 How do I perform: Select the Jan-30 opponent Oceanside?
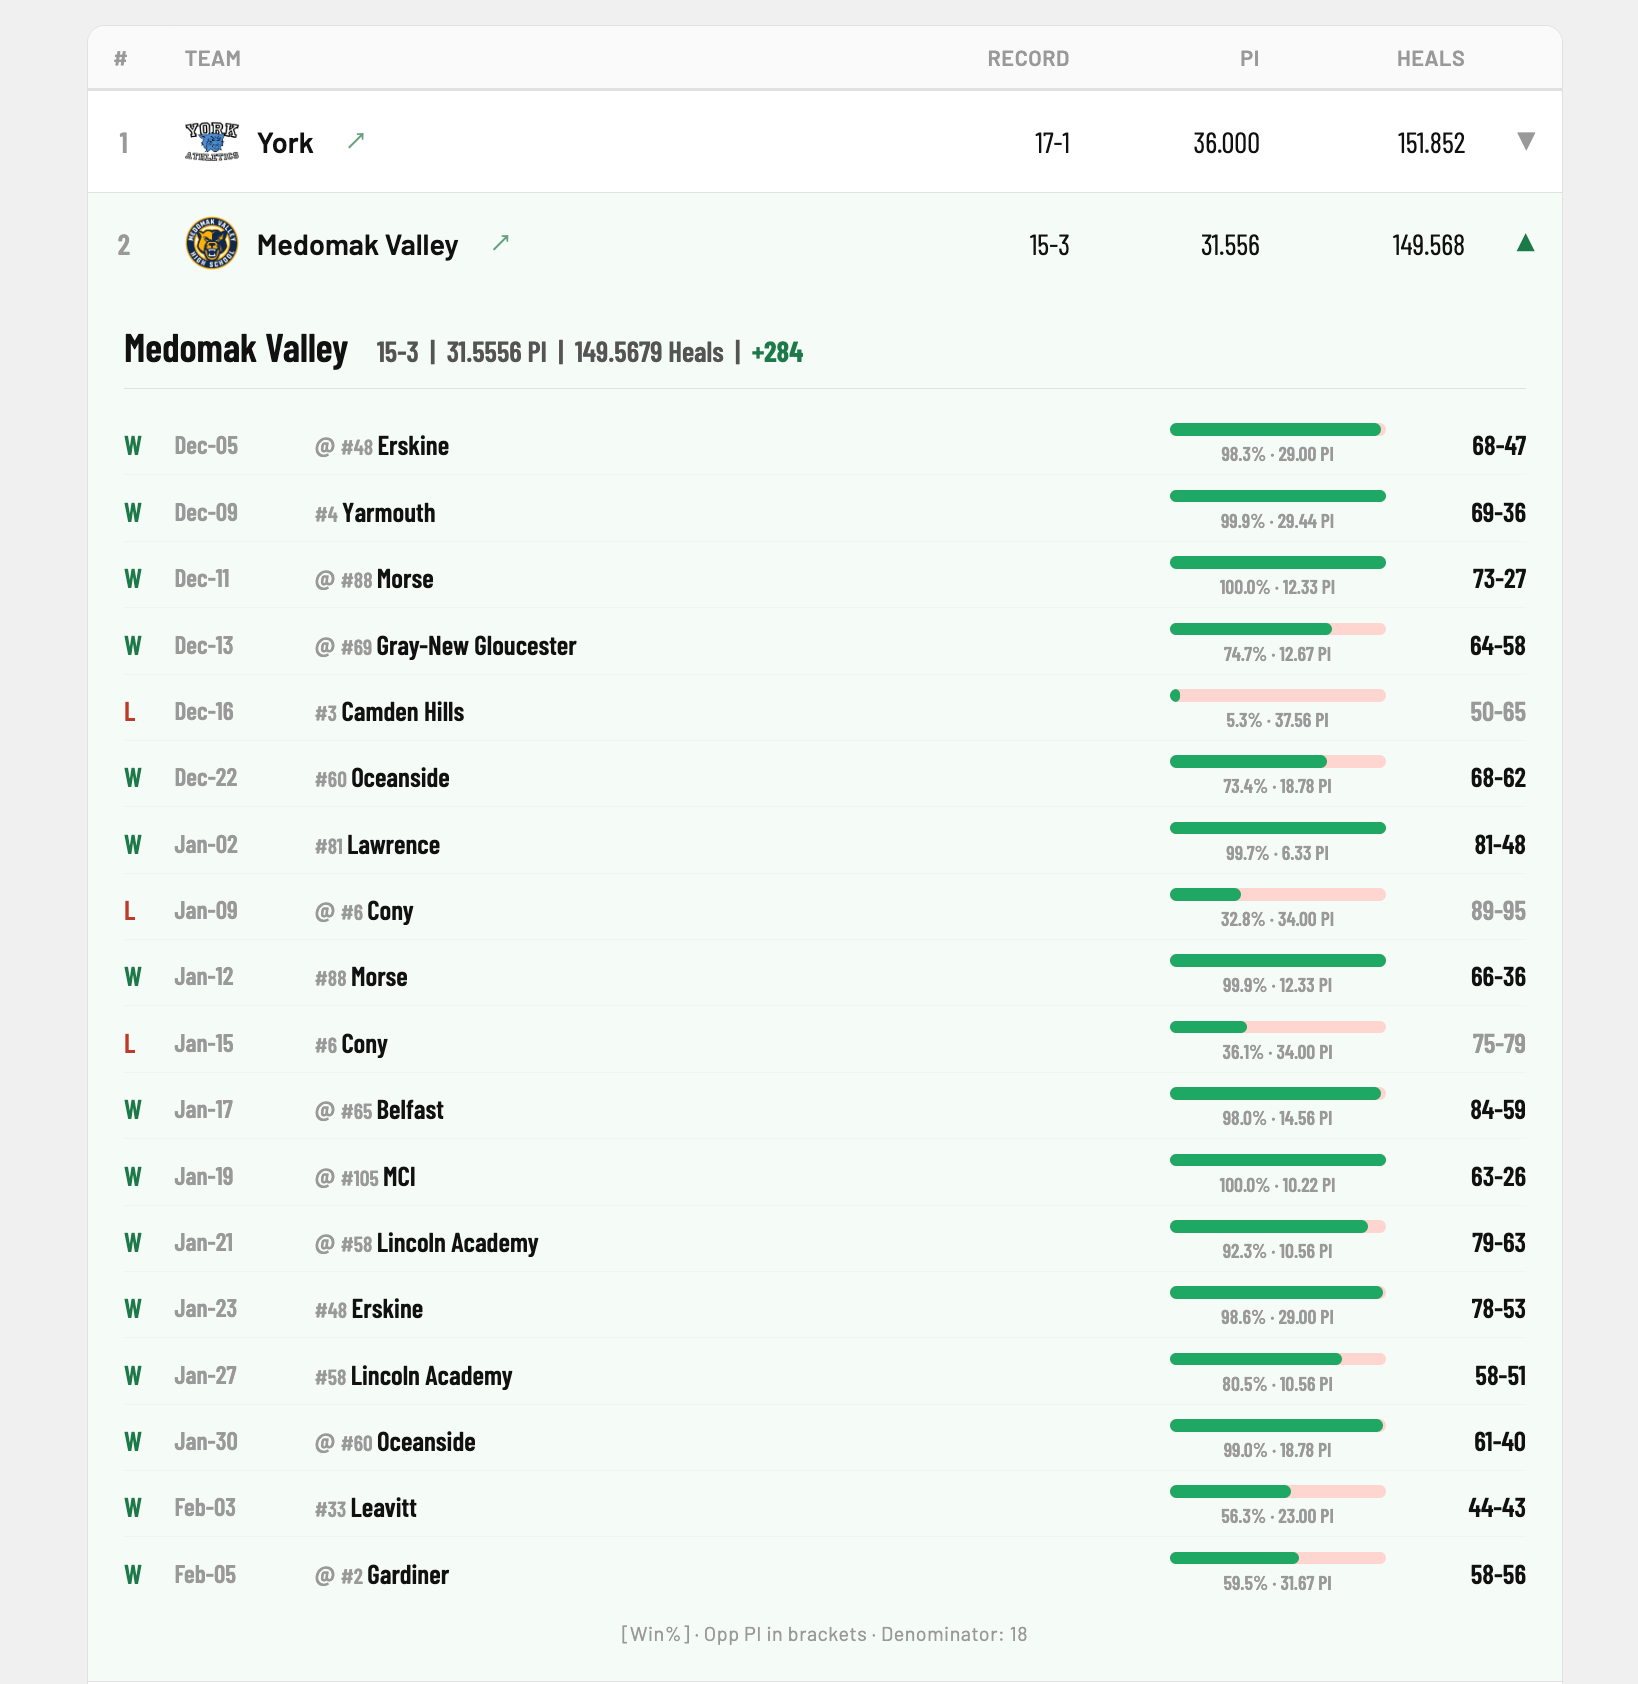pos(426,1442)
